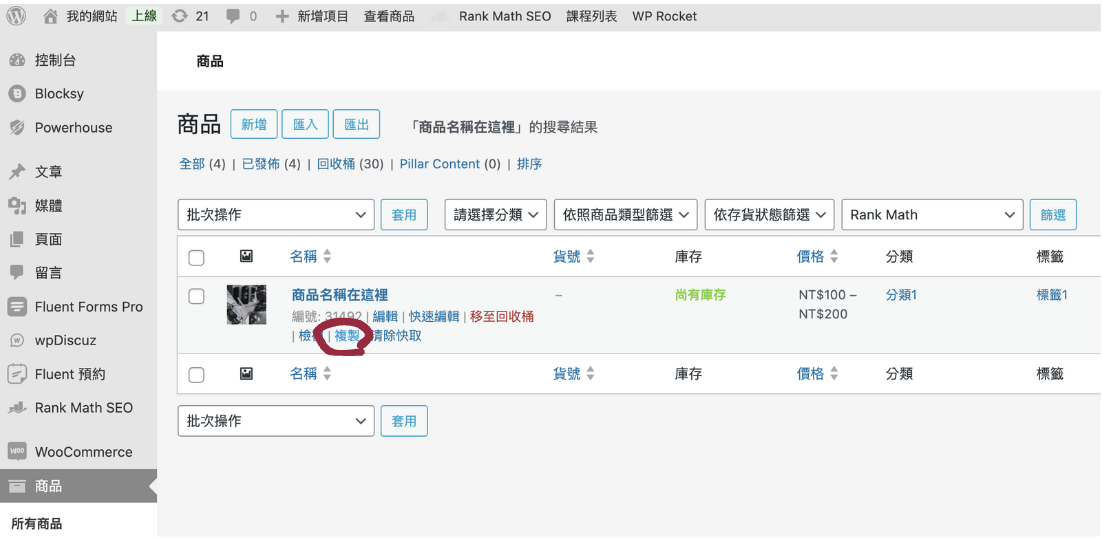Click the image column header icon in the table header
This screenshot has width=1102, height=538.
coord(246,257)
